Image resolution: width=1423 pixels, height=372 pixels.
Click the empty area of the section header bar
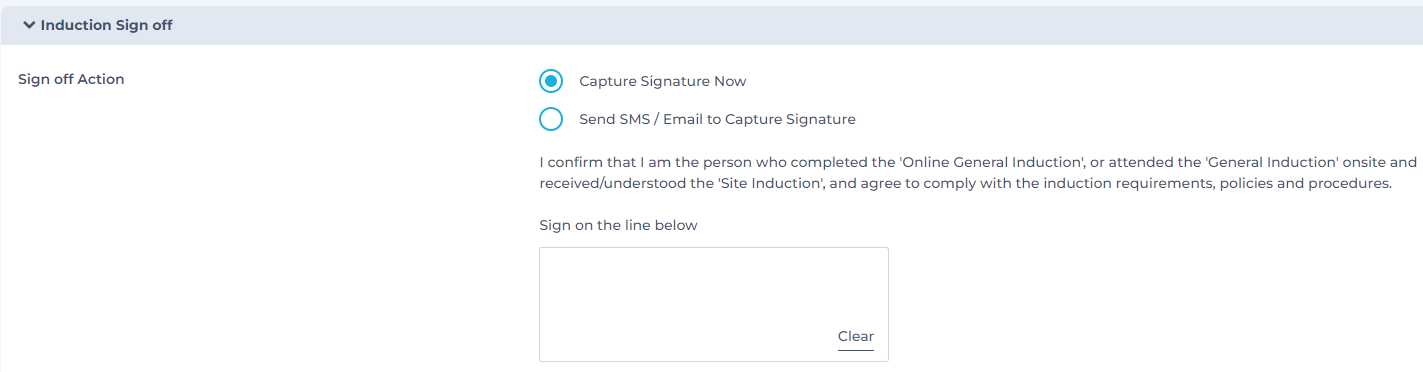click(x=798, y=25)
